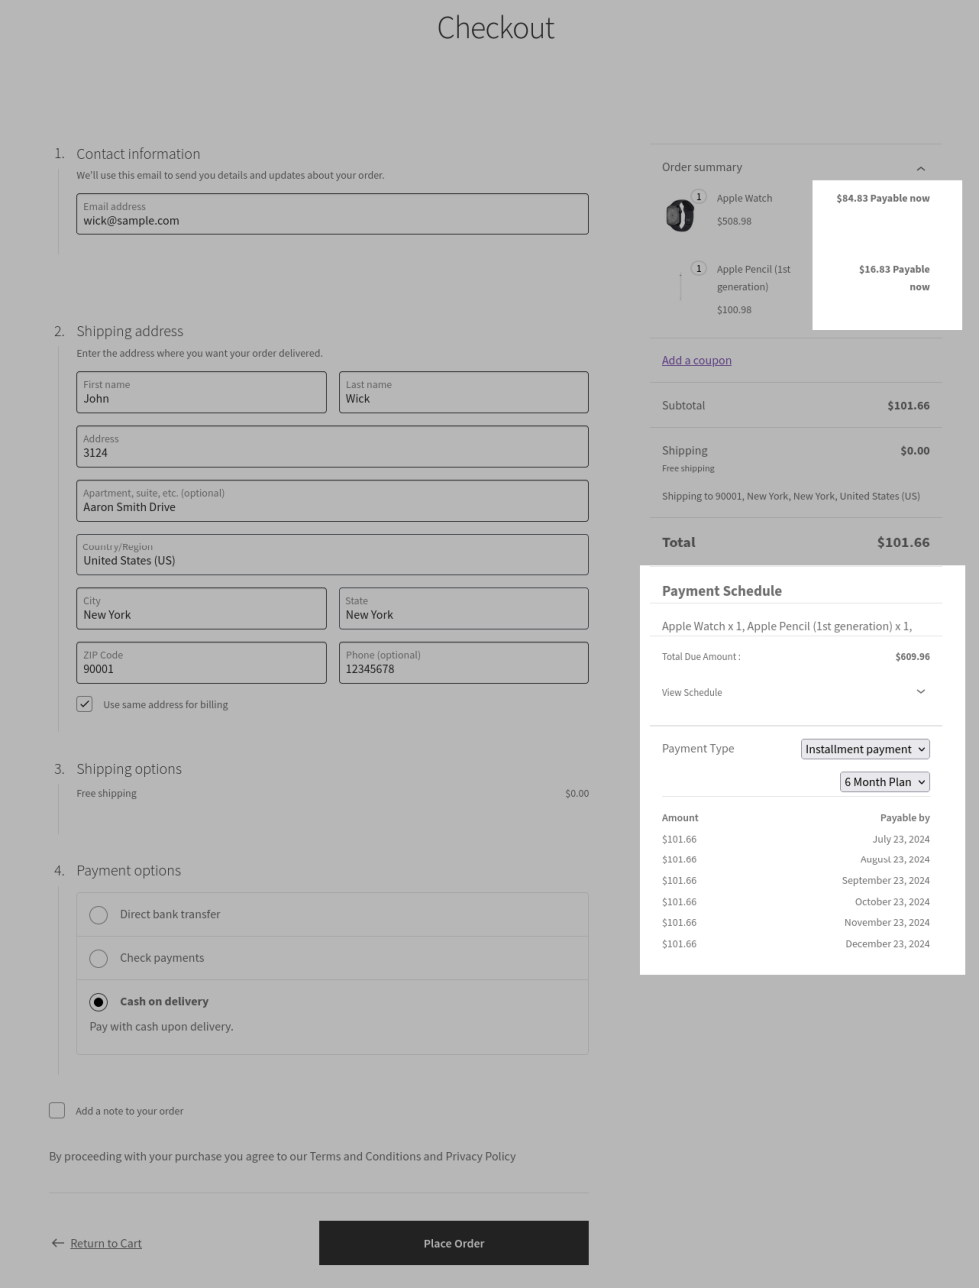Click the Add a coupon link
This screenshot has width=979, height=1288.
[x=696, y=360]
